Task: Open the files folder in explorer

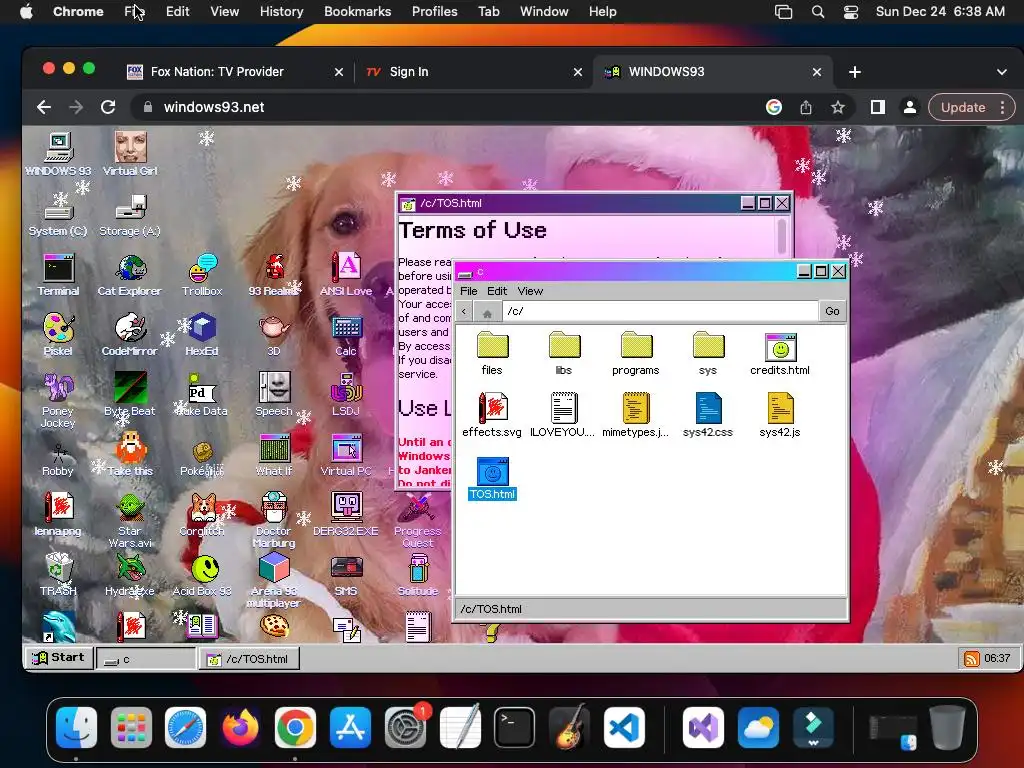Action: [492, 353]
